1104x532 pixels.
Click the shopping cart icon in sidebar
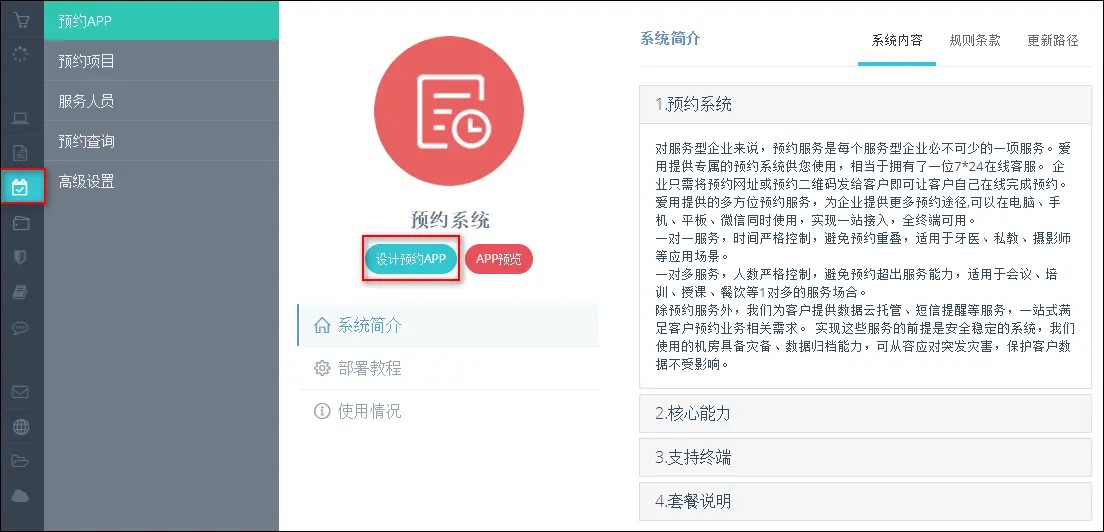tap(21, 20)
